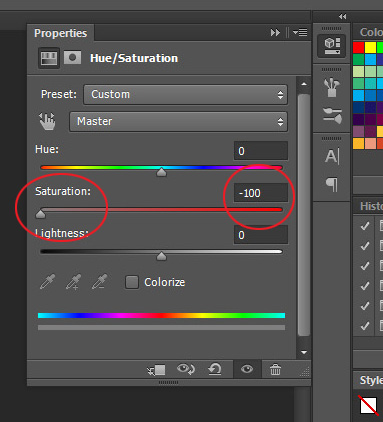Click the Saturation value field showing -100
This screenshot has height=422, width=383.
261,193
